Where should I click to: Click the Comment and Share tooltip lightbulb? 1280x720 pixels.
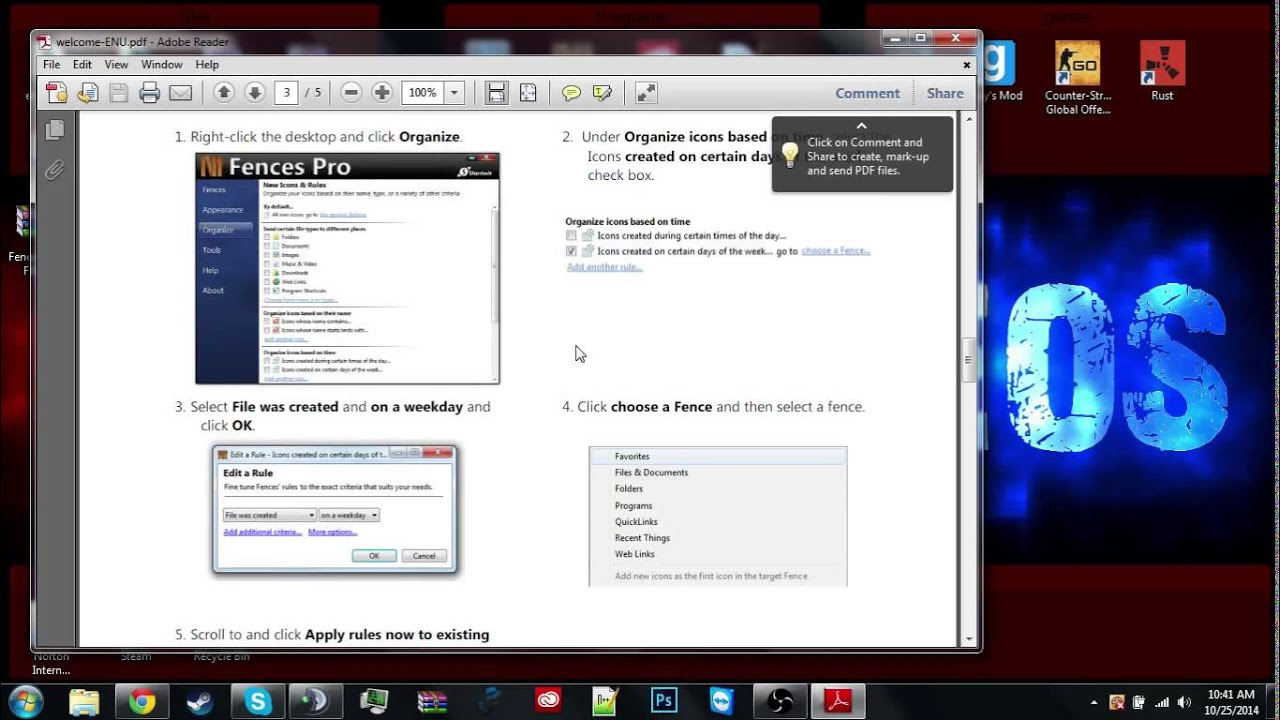(790, 155)
